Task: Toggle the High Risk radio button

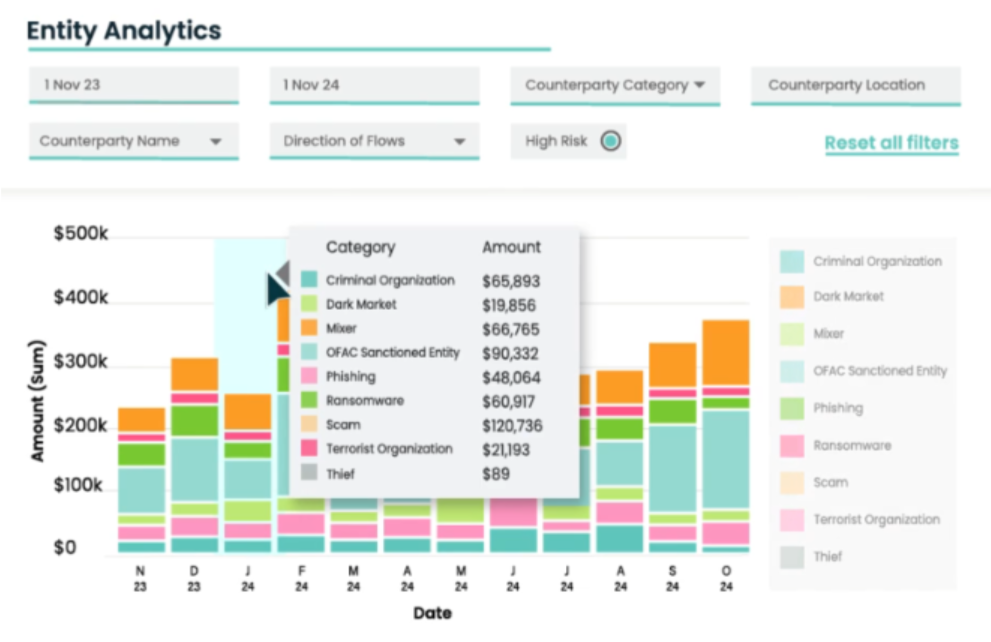Action: pyautogui.click(x=610, y=142)
